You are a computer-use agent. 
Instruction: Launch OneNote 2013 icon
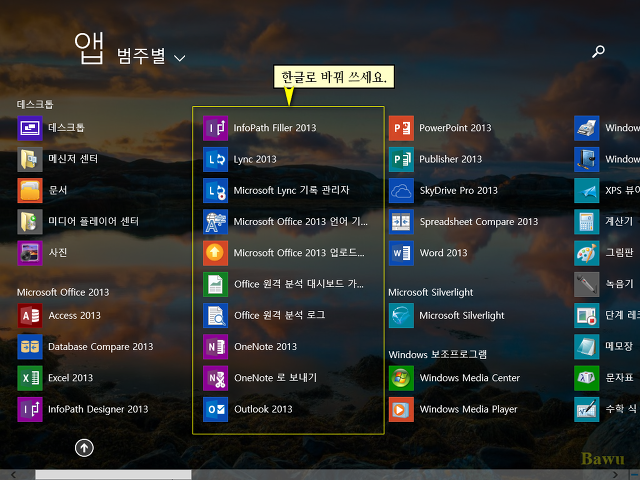click(x=216, y=347)
